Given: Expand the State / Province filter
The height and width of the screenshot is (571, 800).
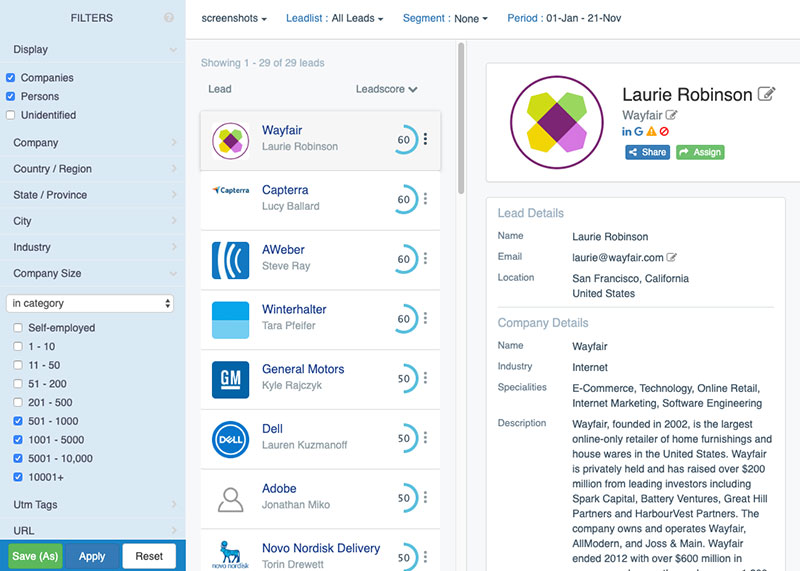Looking at the screenshot, I should click(x=92, y=195).
